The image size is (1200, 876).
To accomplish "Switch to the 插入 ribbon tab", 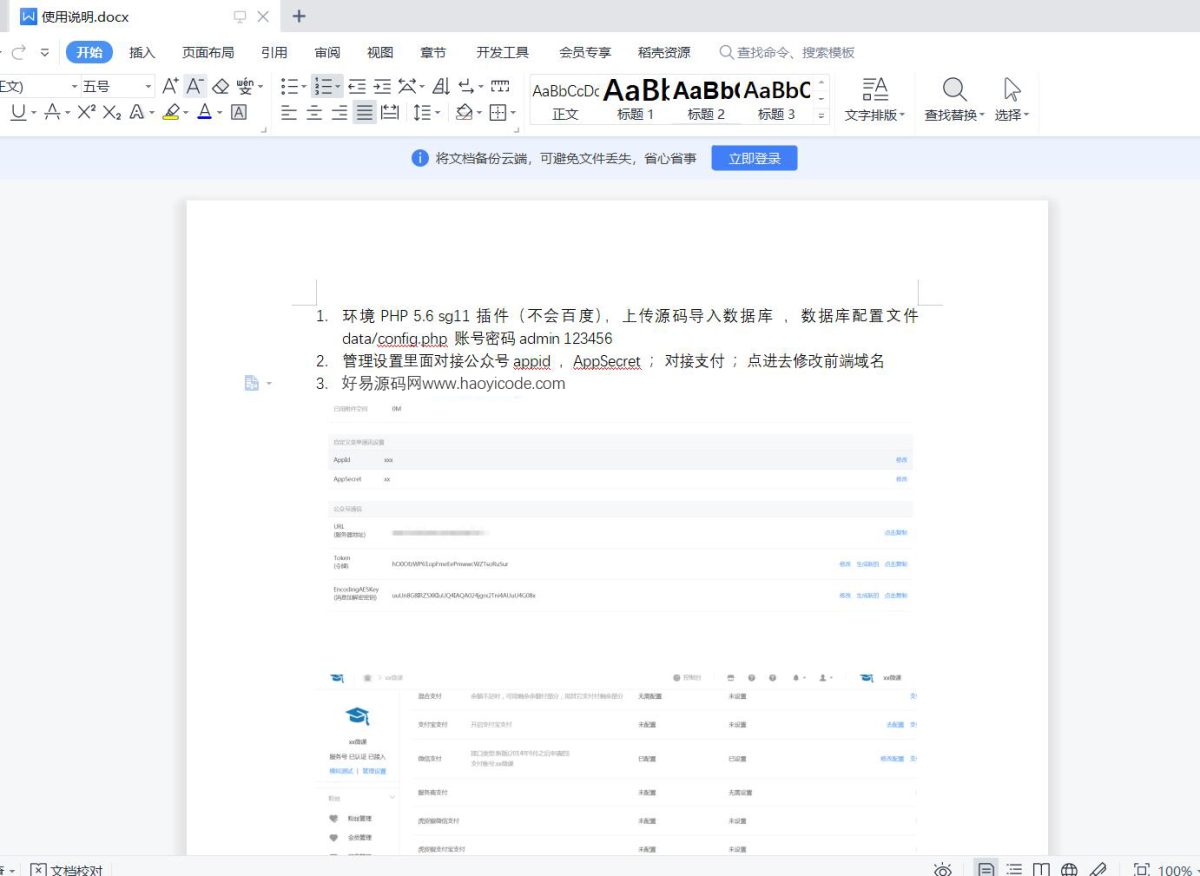I will click(142, 52).
